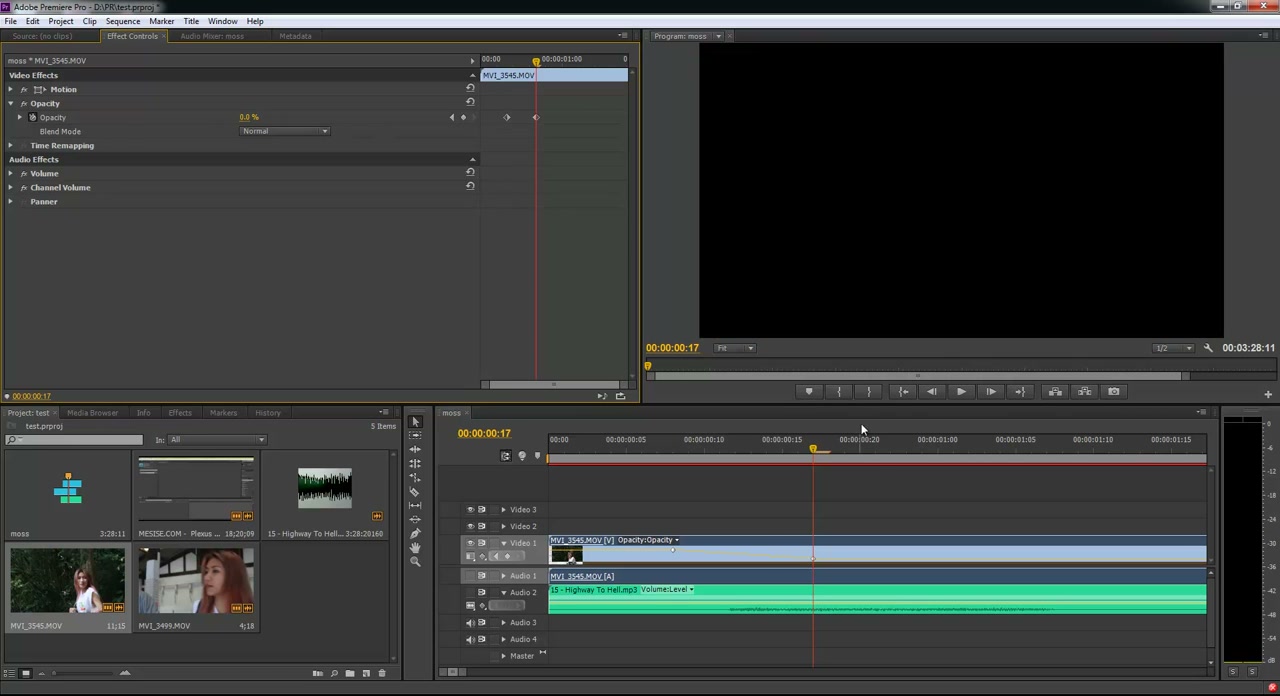The image size is (1280, 696).
Task: Expand Time Remapping effect
Action: coord(11,145)
